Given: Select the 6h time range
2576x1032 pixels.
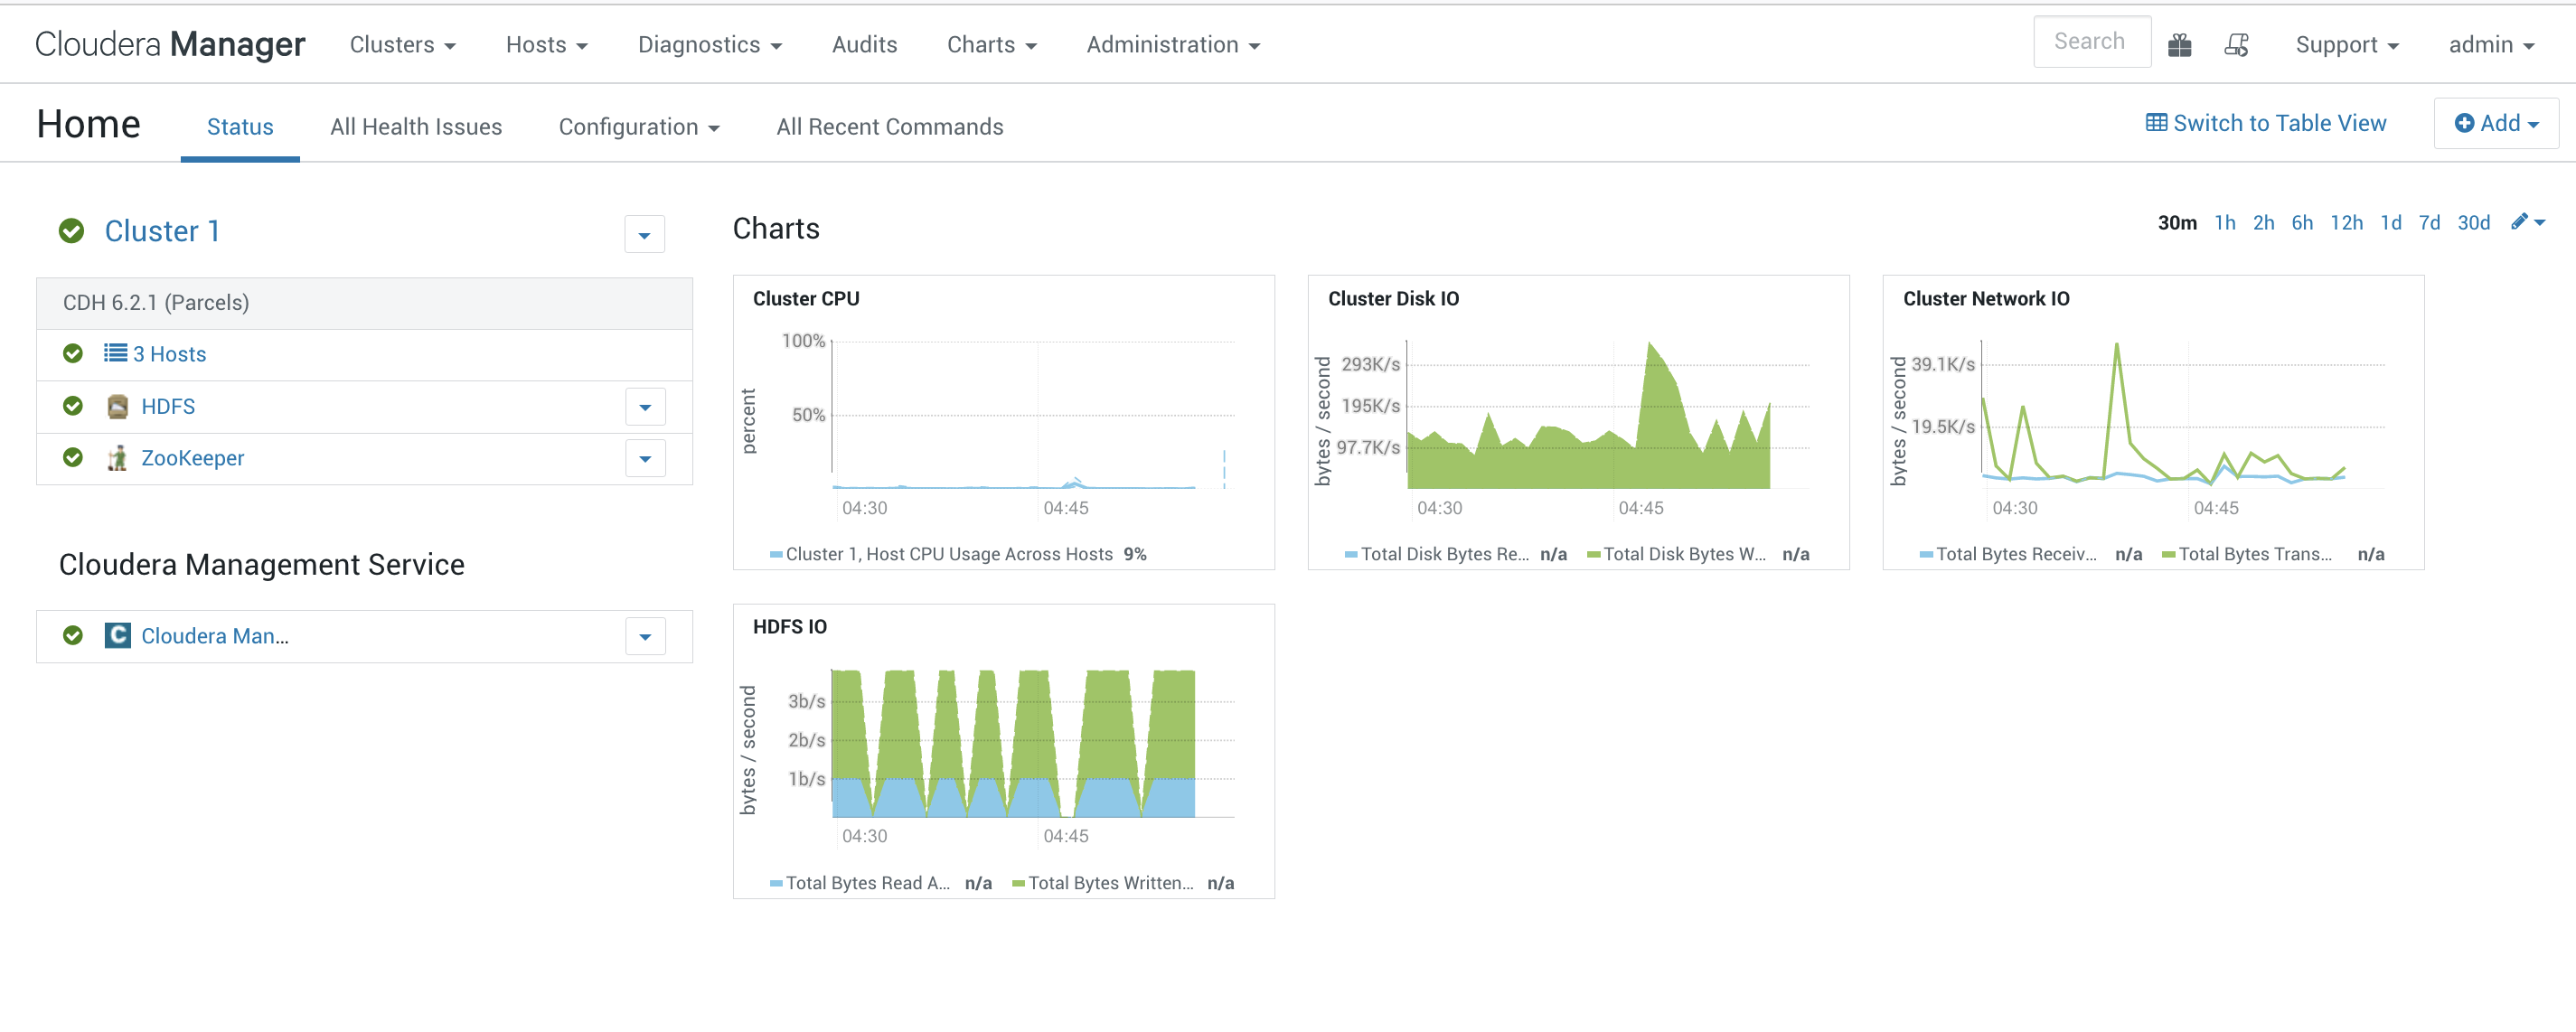Looking at the screenshot, I should coord(2302,223).
